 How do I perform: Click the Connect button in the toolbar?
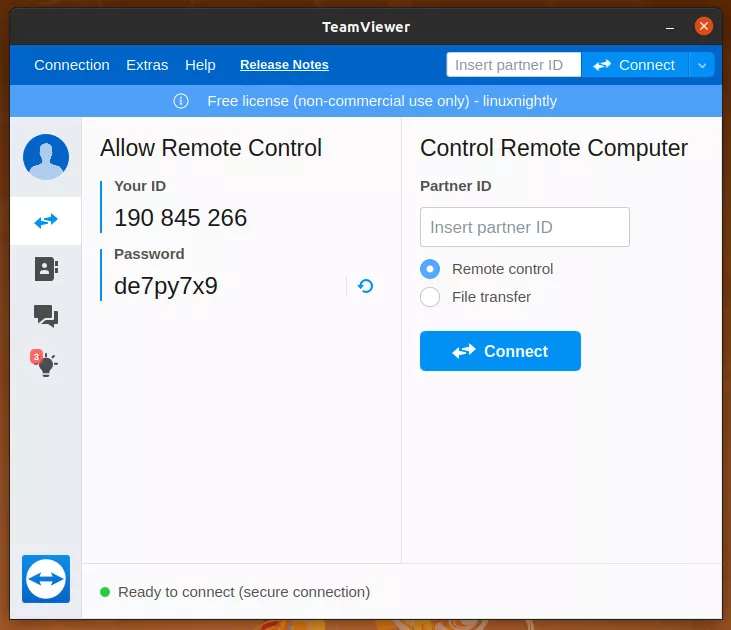[x=635, y=65]
